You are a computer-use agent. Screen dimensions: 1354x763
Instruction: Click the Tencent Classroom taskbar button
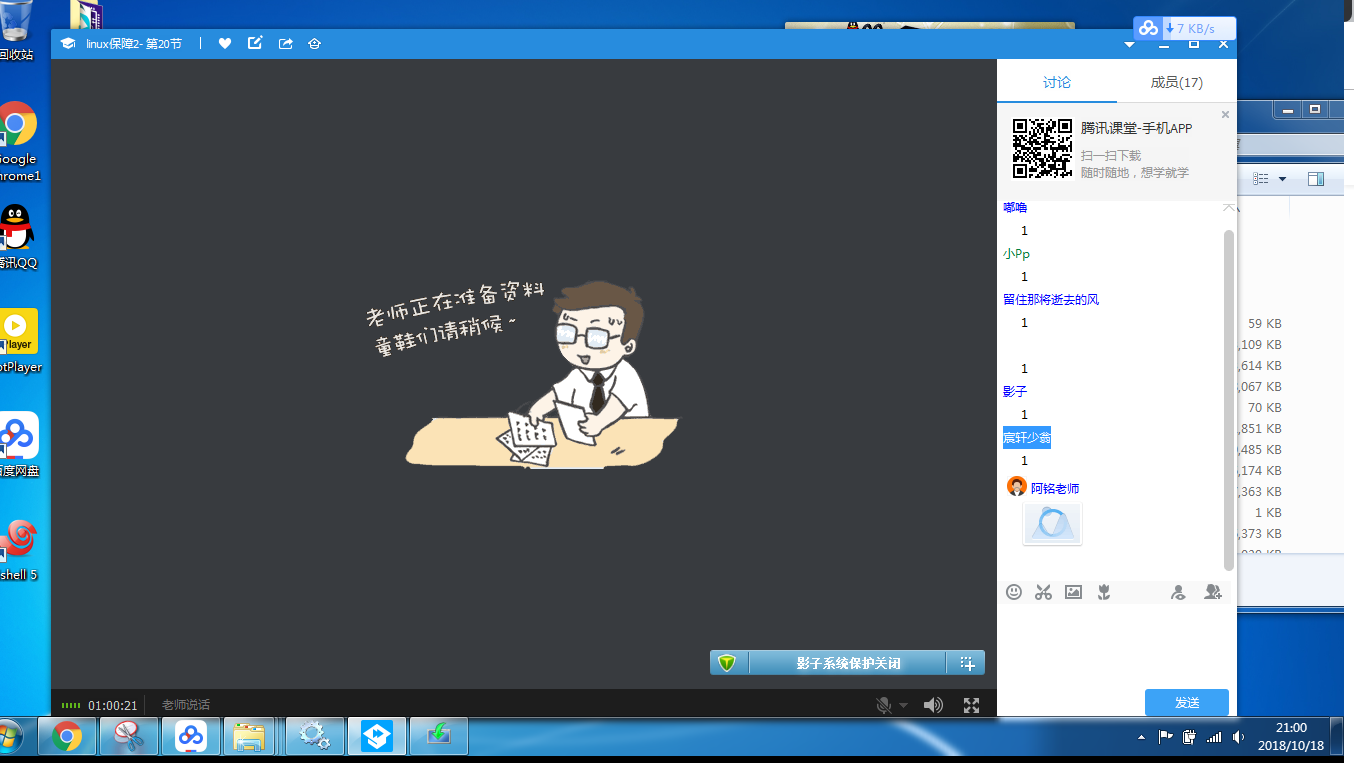coord(377,738)
